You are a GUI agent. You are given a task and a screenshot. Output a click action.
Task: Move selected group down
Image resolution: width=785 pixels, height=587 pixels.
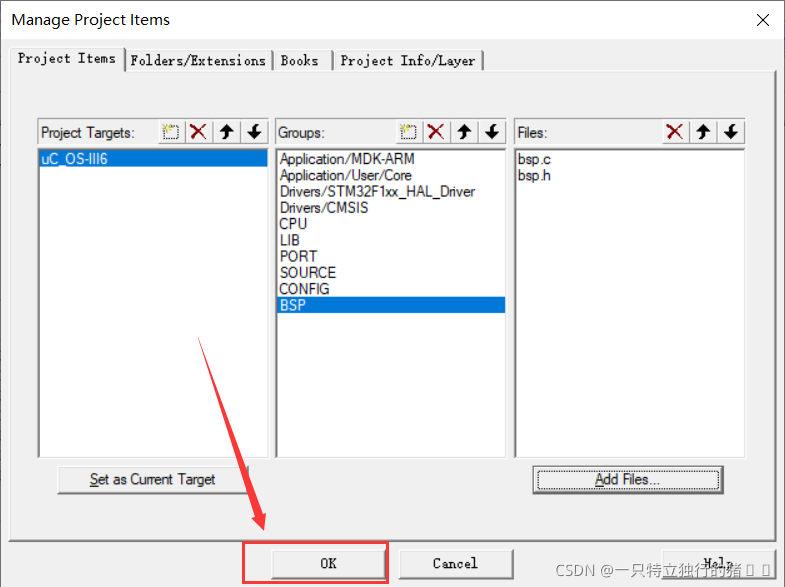tap(492, 132)
